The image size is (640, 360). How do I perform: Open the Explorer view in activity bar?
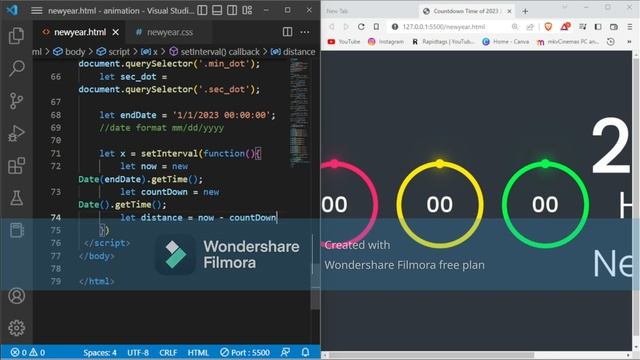(x=16, y=36)
